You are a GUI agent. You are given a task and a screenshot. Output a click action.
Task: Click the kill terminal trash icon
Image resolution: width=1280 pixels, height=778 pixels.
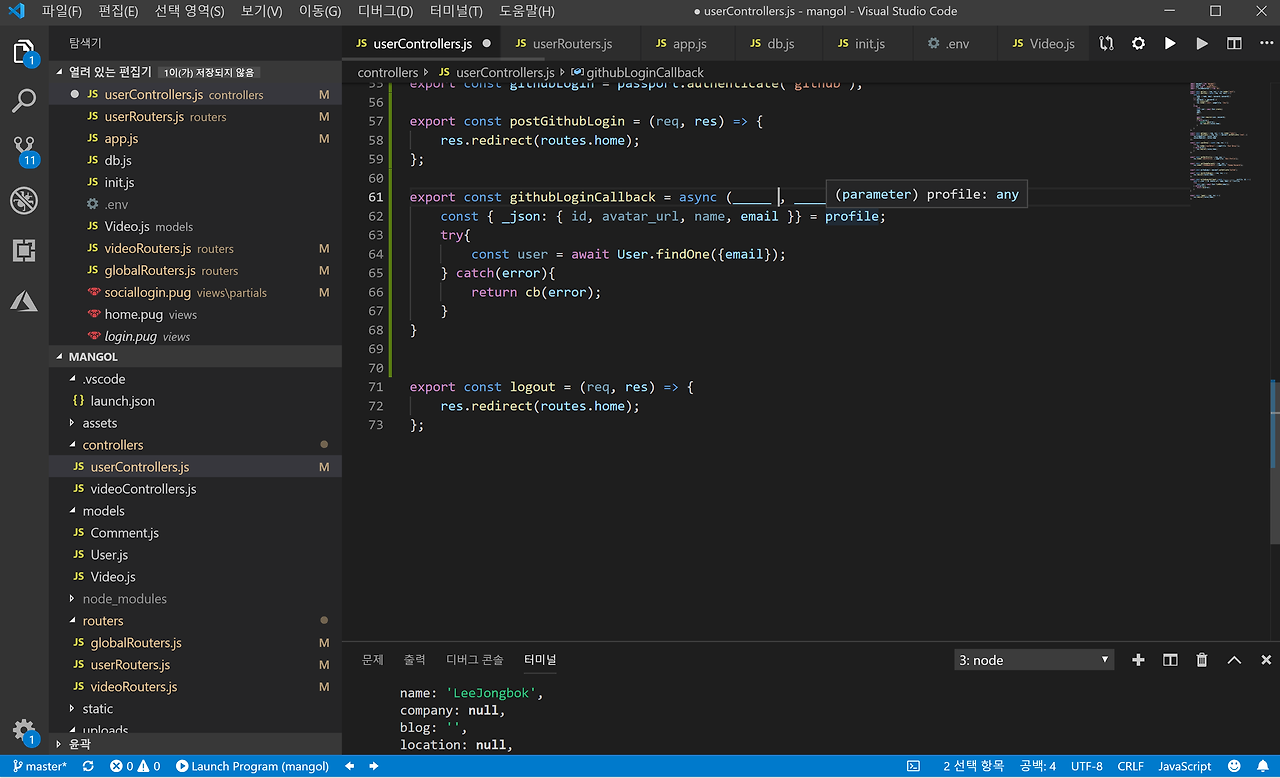1202,660
